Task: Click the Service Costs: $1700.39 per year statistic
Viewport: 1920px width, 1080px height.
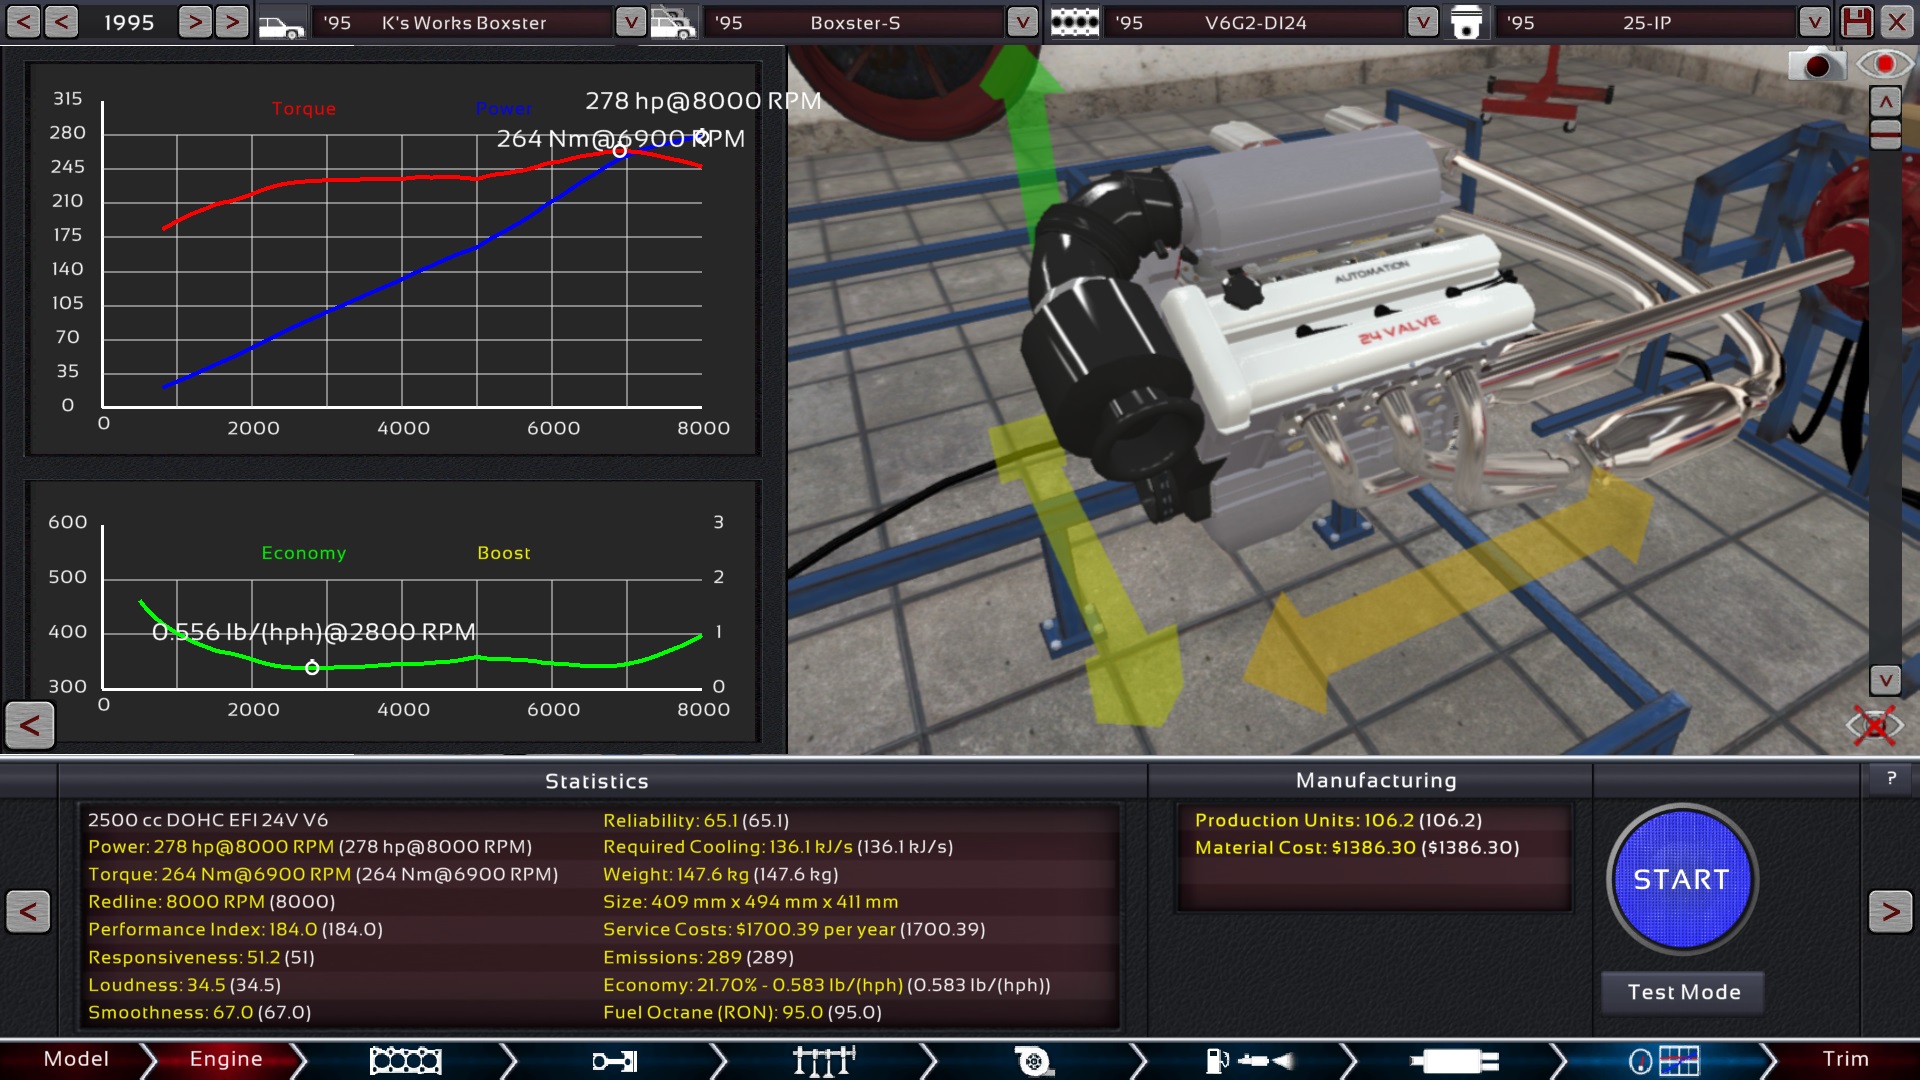Action: tap(794, 929)
